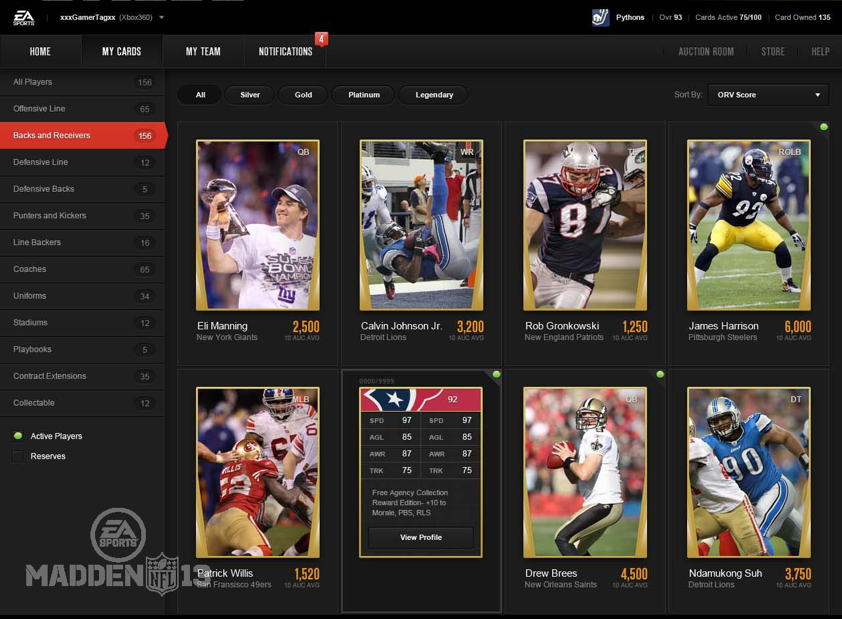Viewport: 842px width, 619px height.
Task: Enable the Reserves checkbox
Action: click(18, 456)
